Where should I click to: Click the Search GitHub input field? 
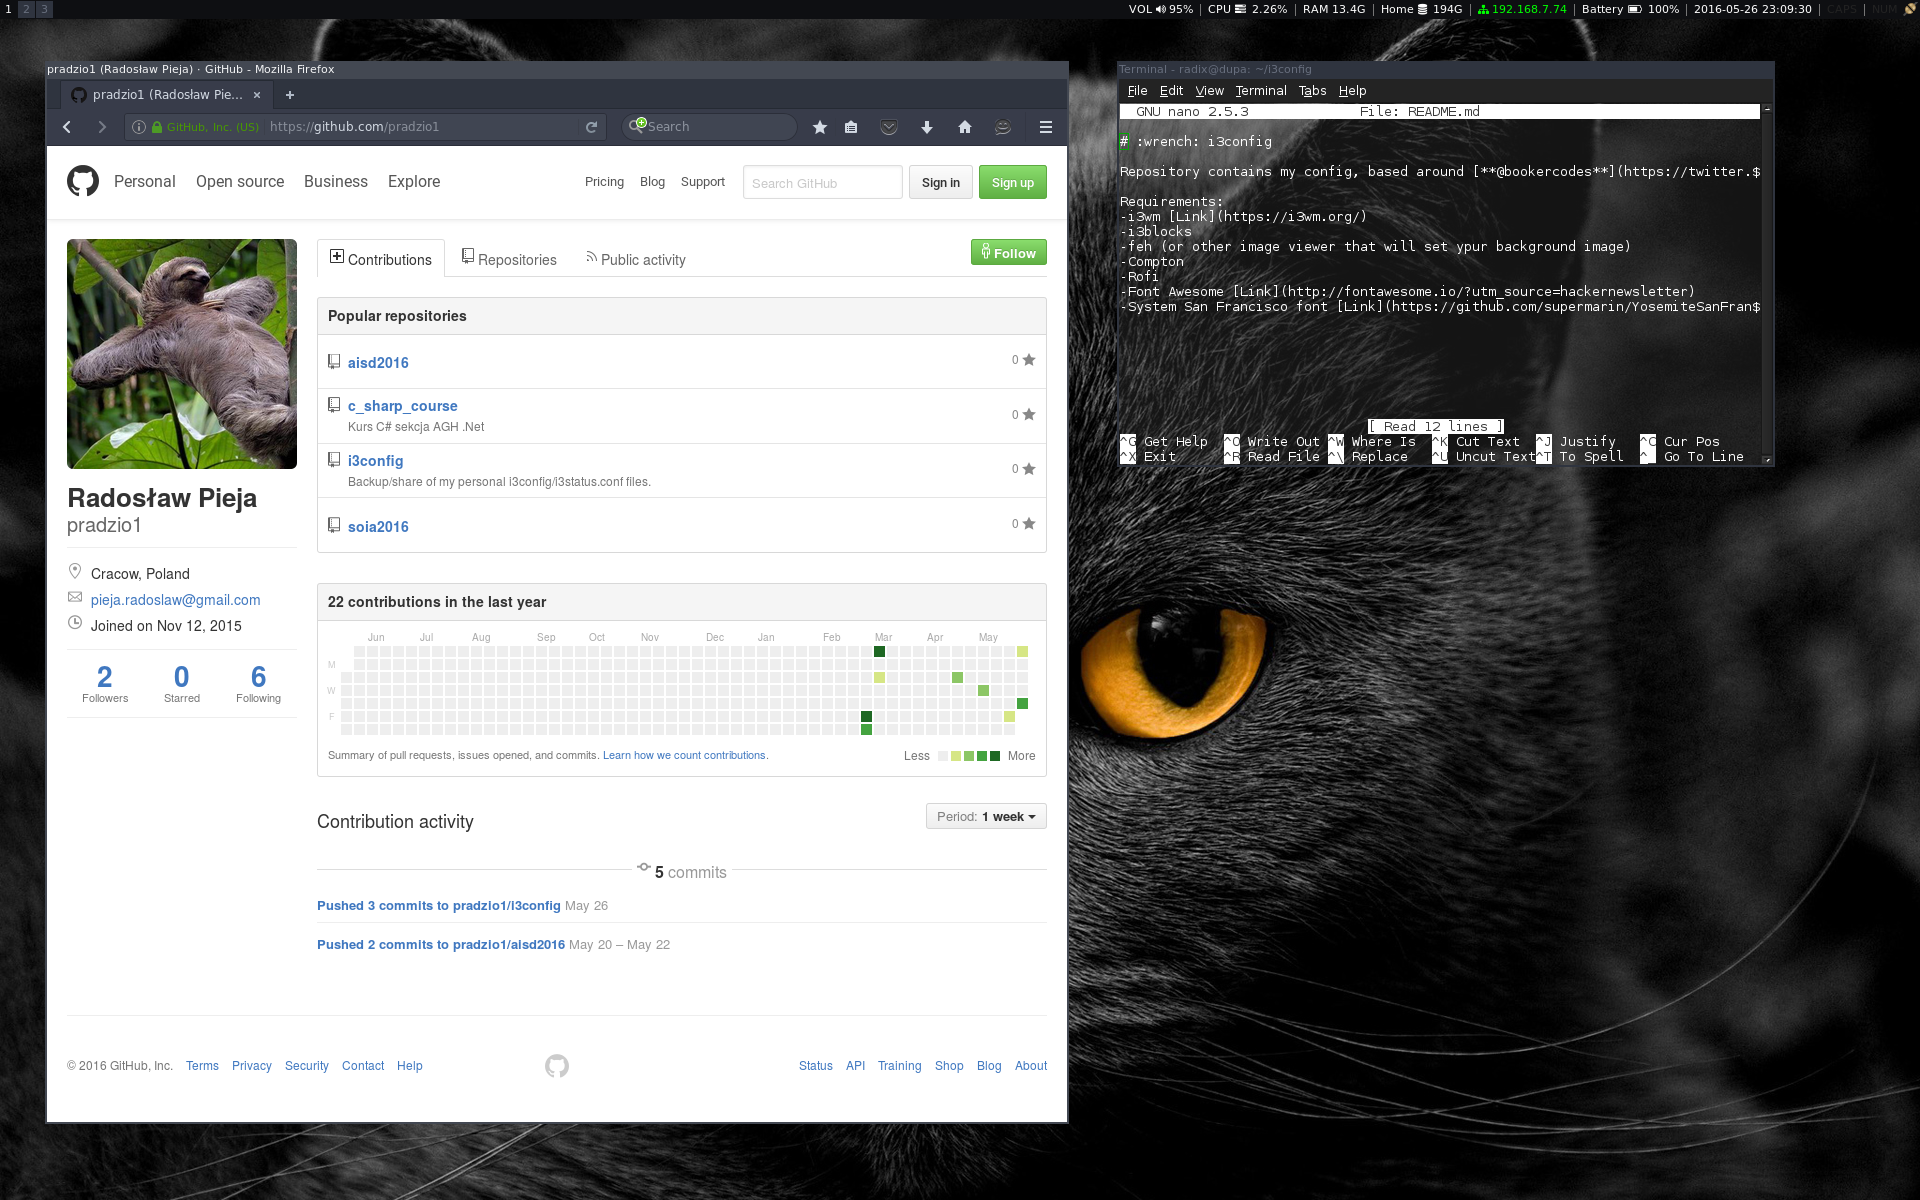(x=822, y=183)
